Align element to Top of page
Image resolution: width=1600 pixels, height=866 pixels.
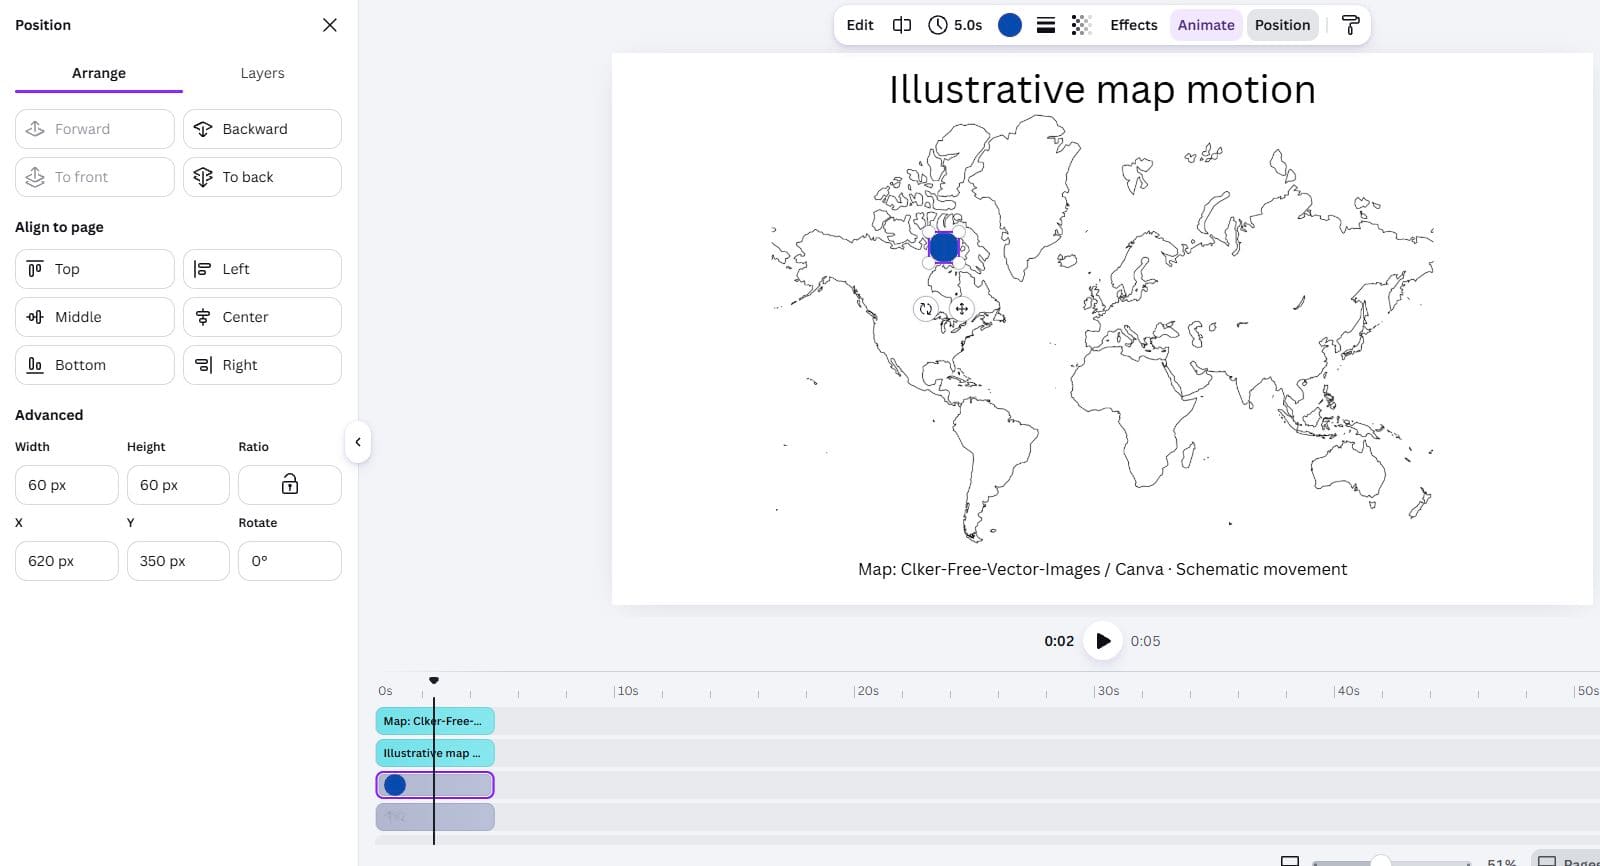(95, 269)
